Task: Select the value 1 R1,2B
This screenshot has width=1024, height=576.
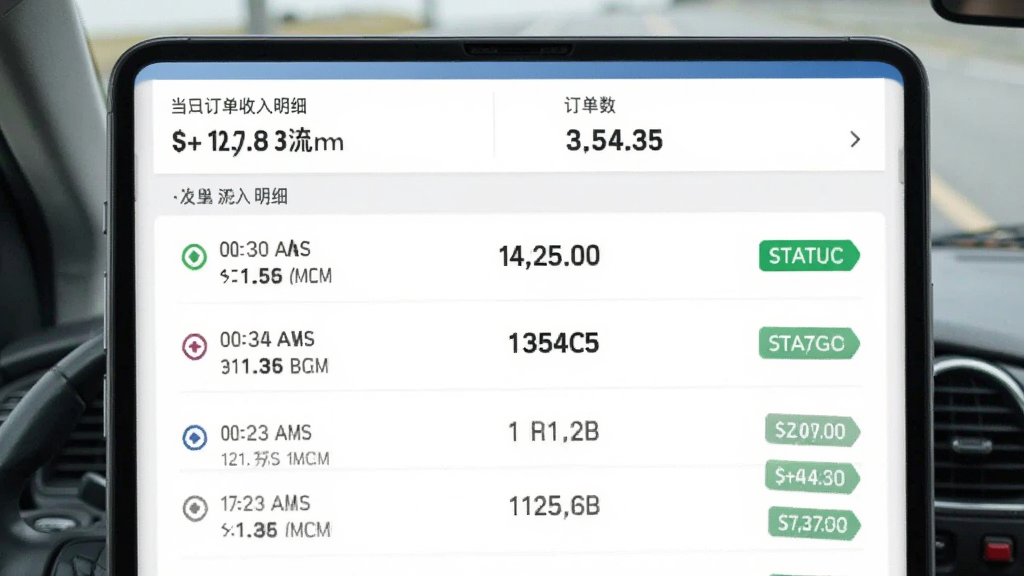Action: [553, 432]
